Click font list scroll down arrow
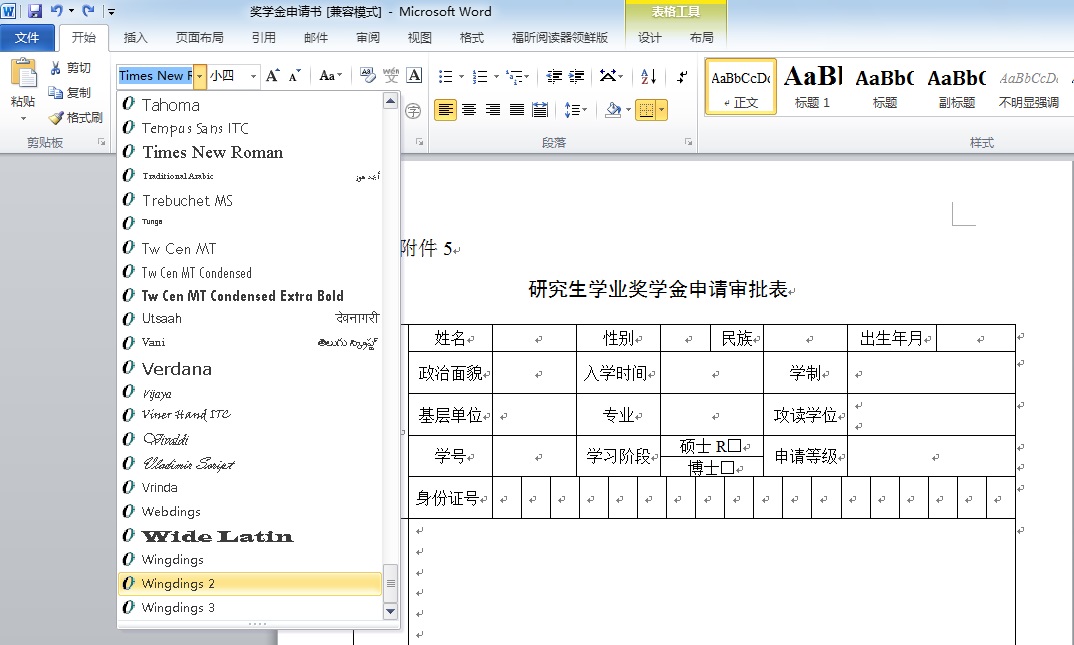 click(x=390, y=611)
